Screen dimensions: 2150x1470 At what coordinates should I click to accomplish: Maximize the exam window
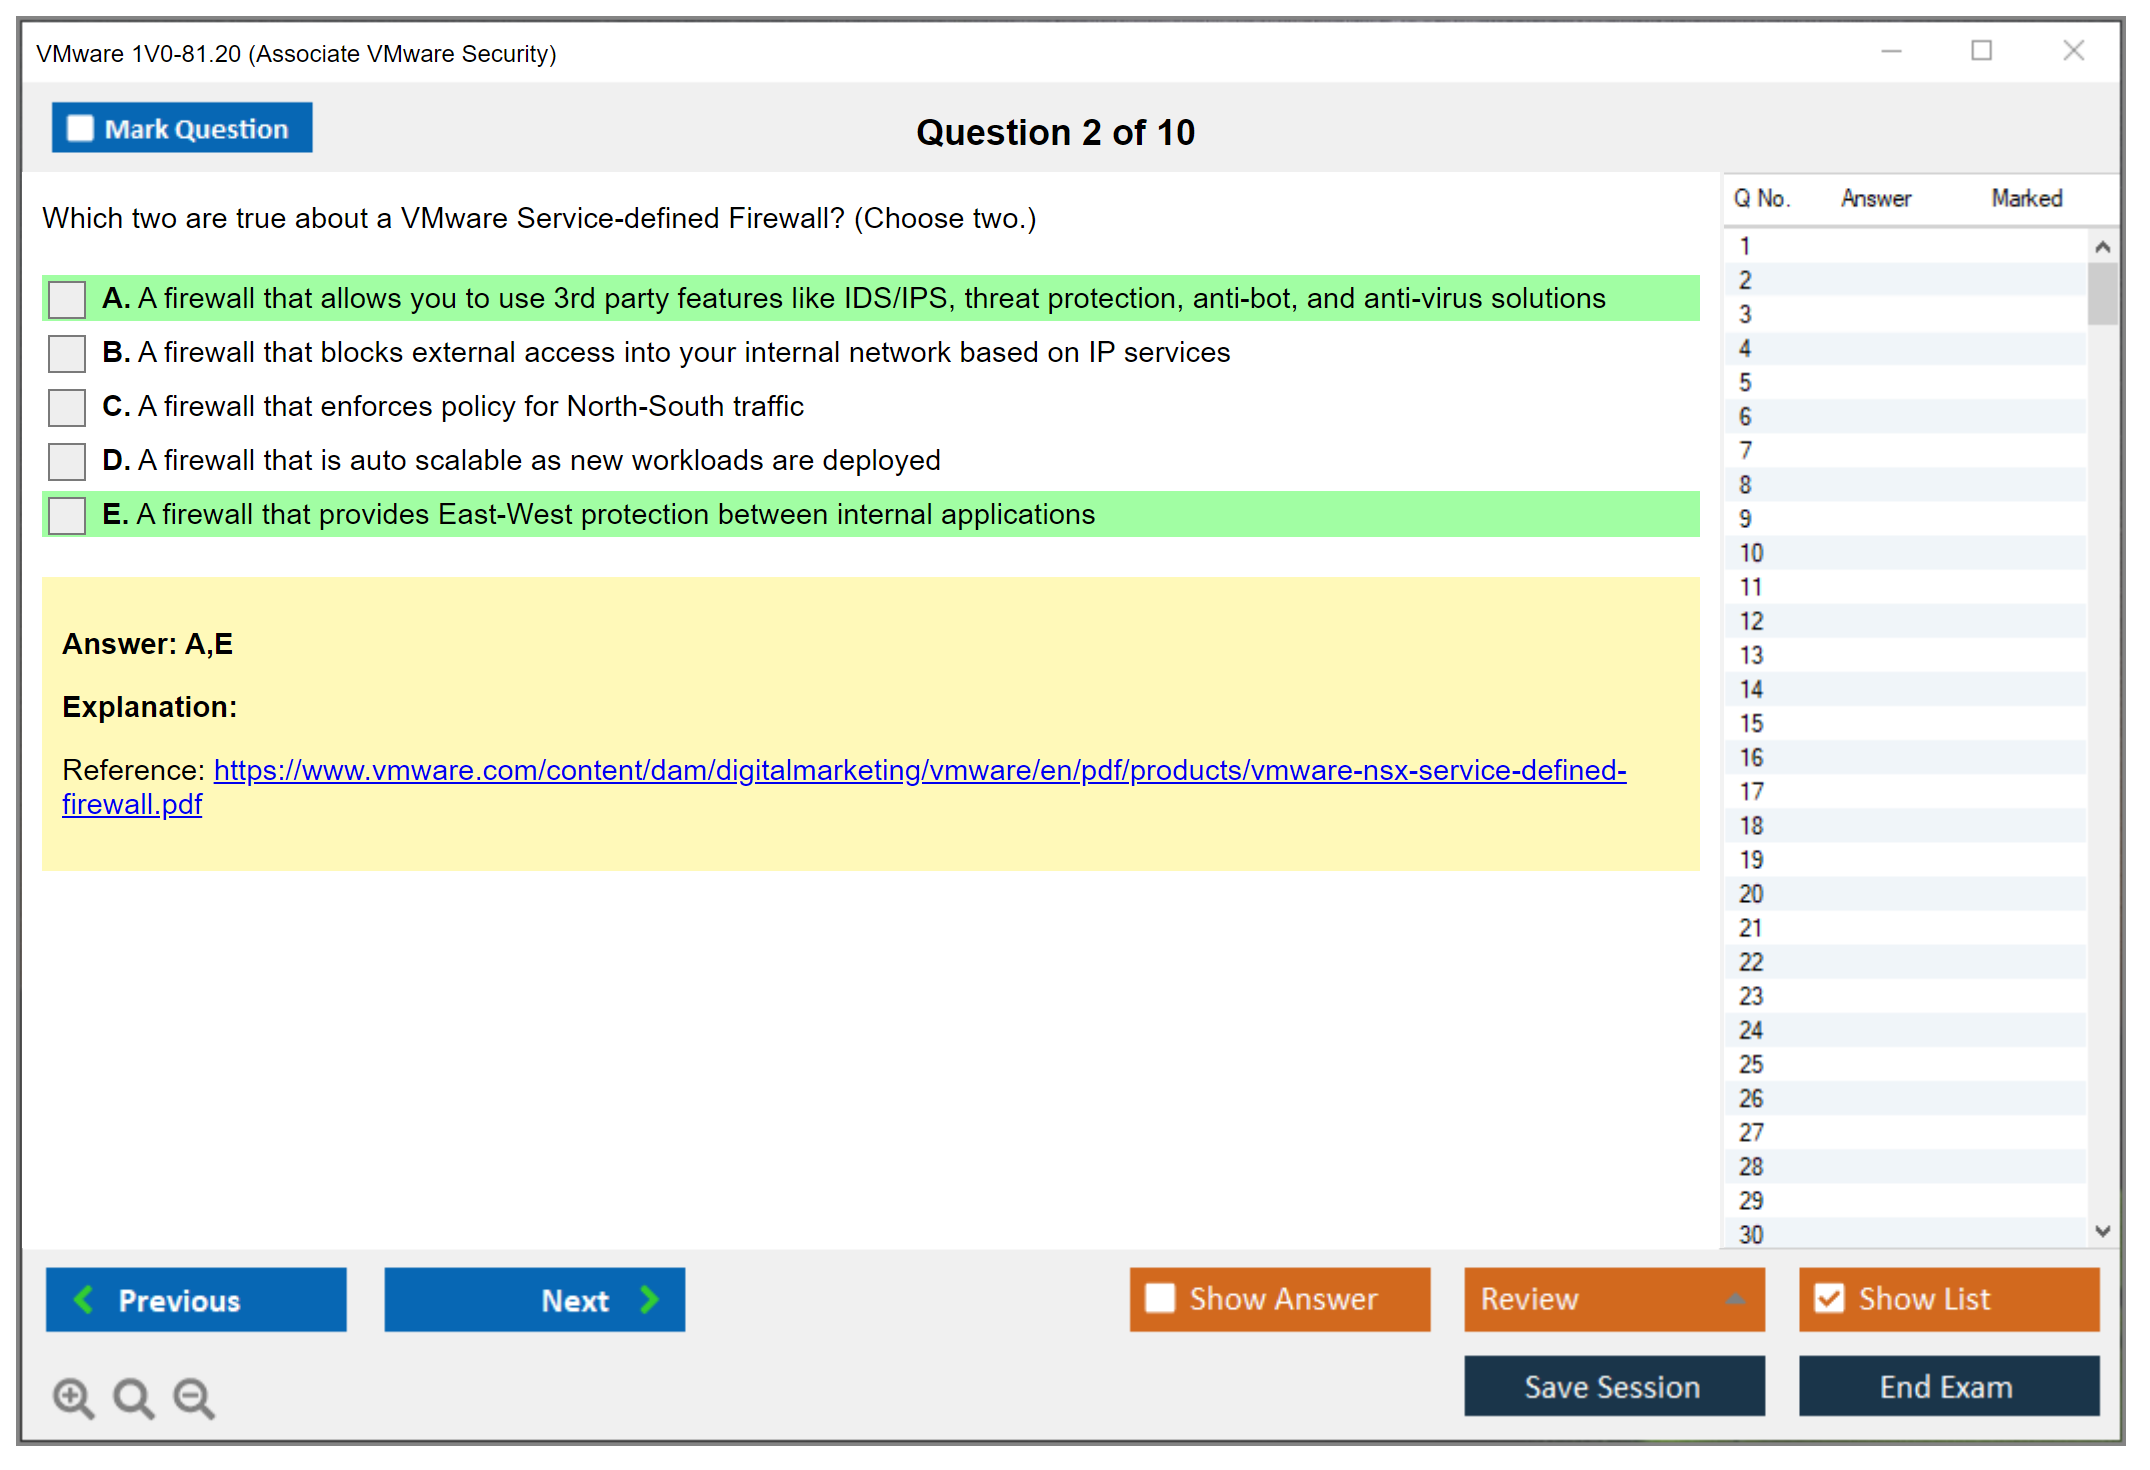pos(1981,51)
